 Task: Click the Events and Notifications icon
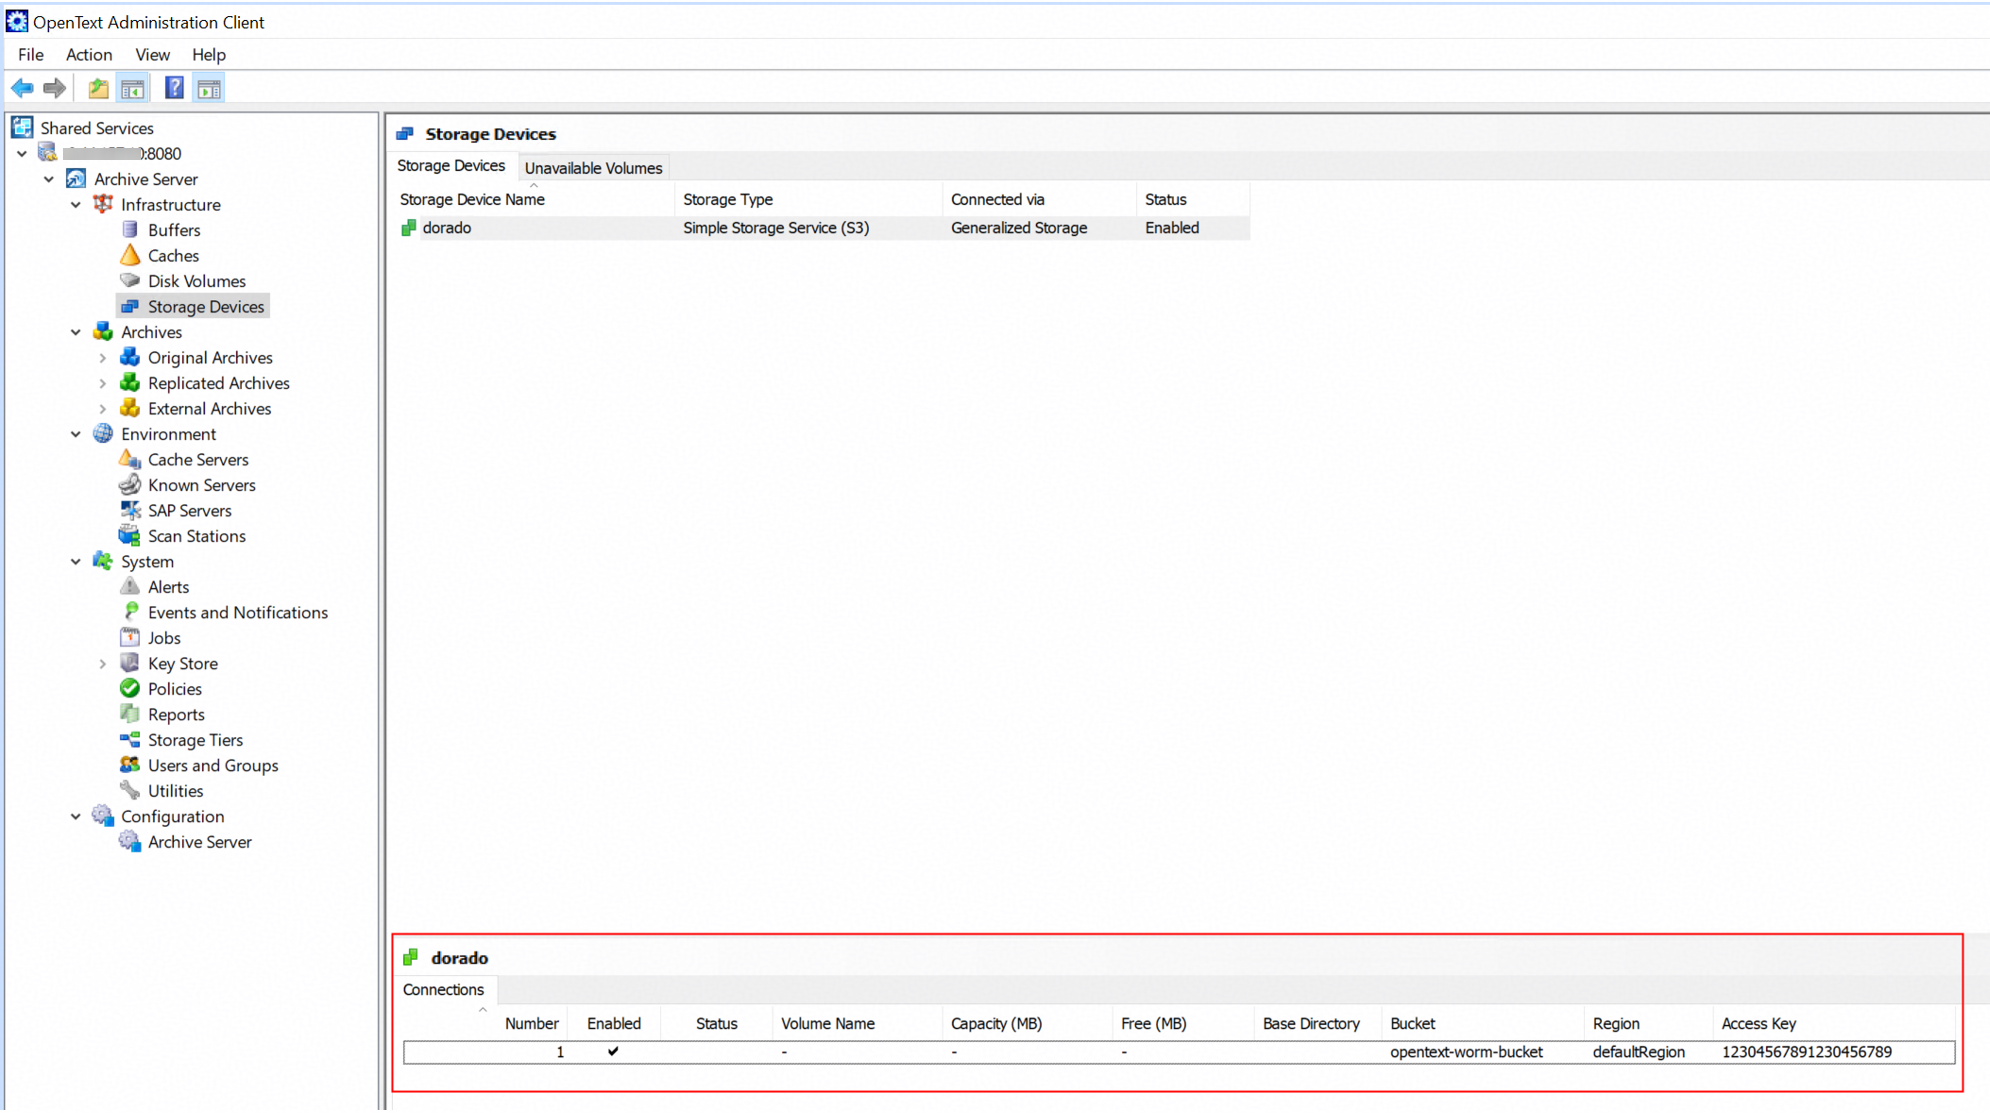tap(130, 613)
